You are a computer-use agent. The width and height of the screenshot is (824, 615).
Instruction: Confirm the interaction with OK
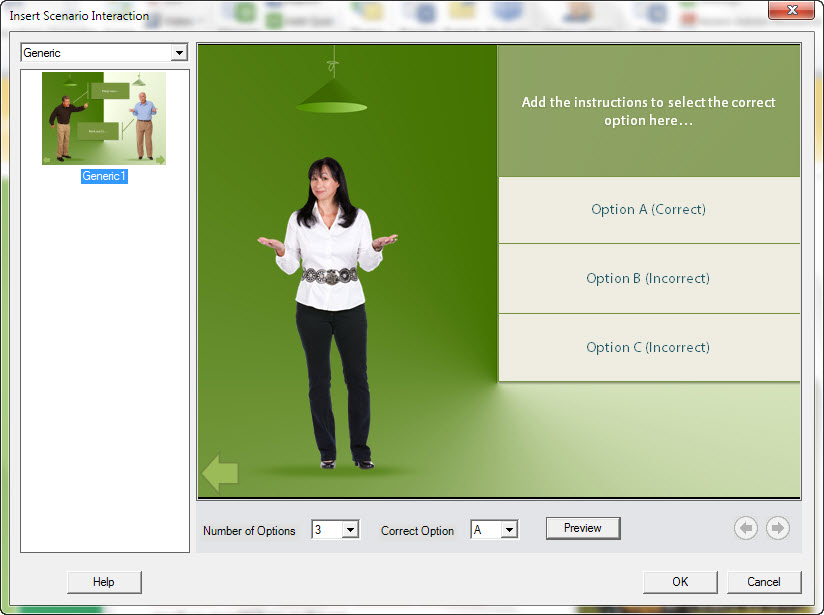click(680, 582)
